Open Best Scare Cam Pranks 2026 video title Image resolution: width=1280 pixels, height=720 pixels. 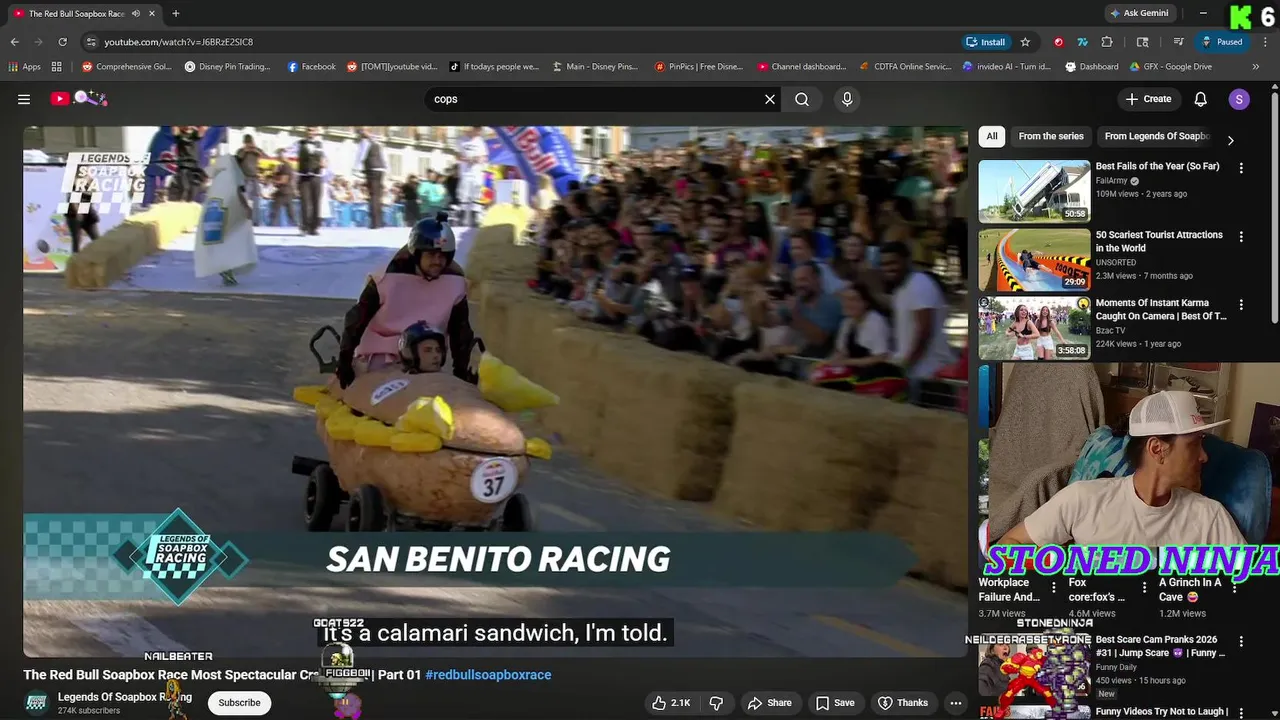coord(1160,646)
